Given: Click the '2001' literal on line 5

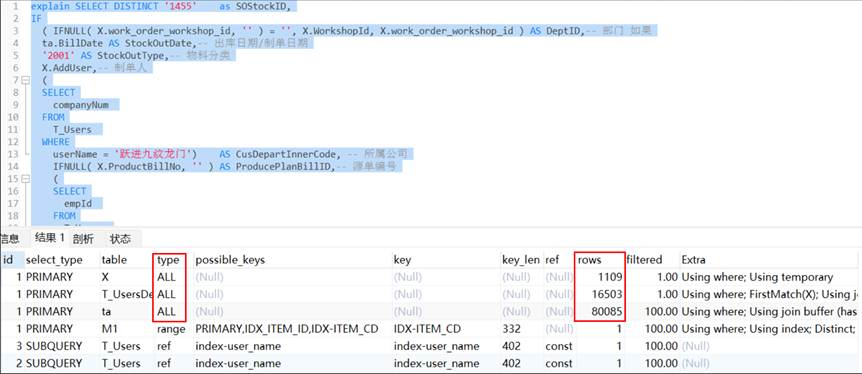Looking at the screenshot, I should coord(58,56).
